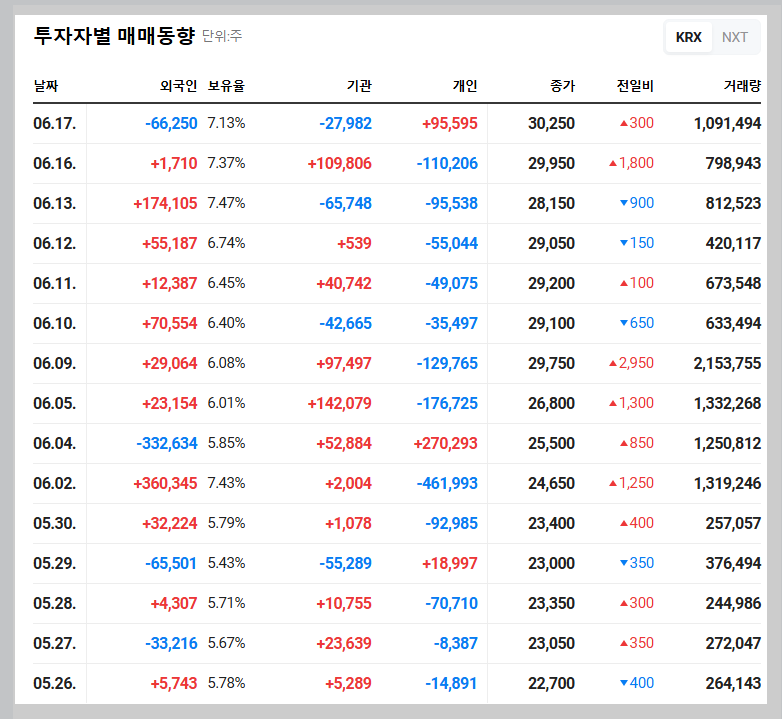The image size is (782, 719).
Task: Click volume value 1,091,494
Action: coord(728,123)
